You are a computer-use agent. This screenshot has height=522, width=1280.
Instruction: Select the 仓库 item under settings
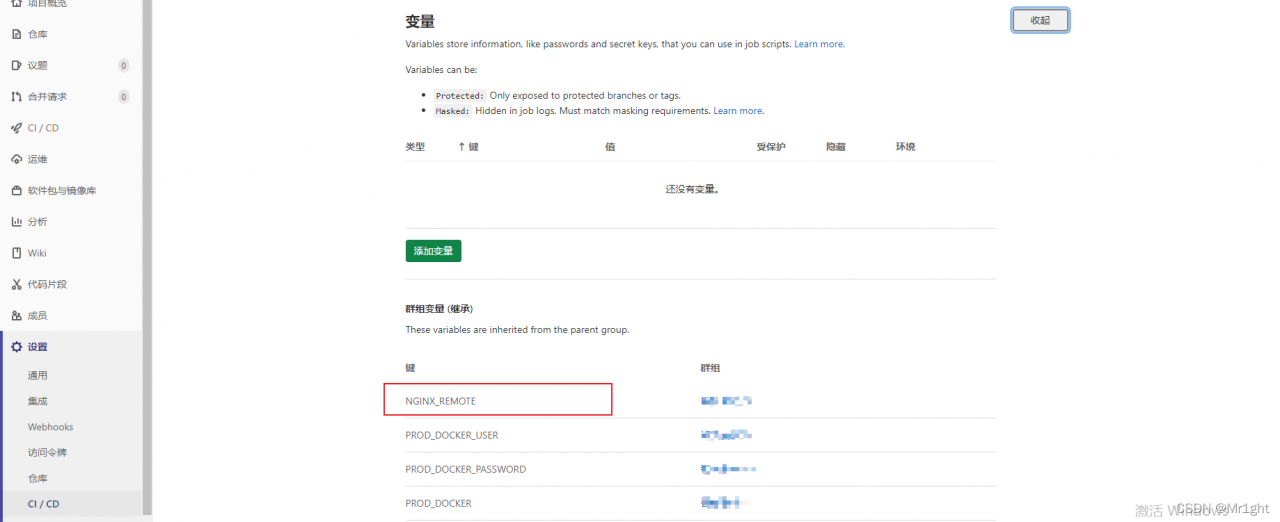[37, 478]
